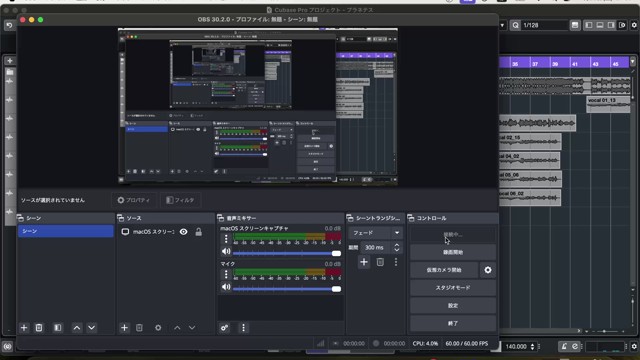Move scene up with the arrow
The height and width of the screenshot is (360, 640).
coord(77,328)
